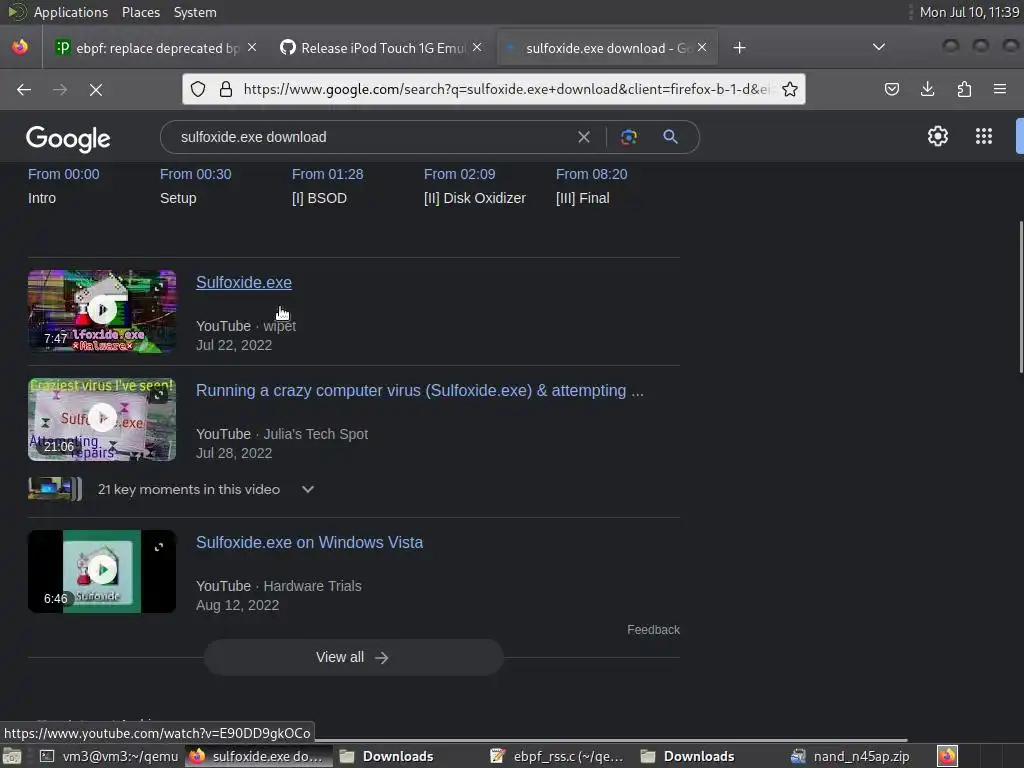
Task: Play the 6:46 Windows Vista video thumbnail
Action: pyautogui.click(x=102, y=571)
